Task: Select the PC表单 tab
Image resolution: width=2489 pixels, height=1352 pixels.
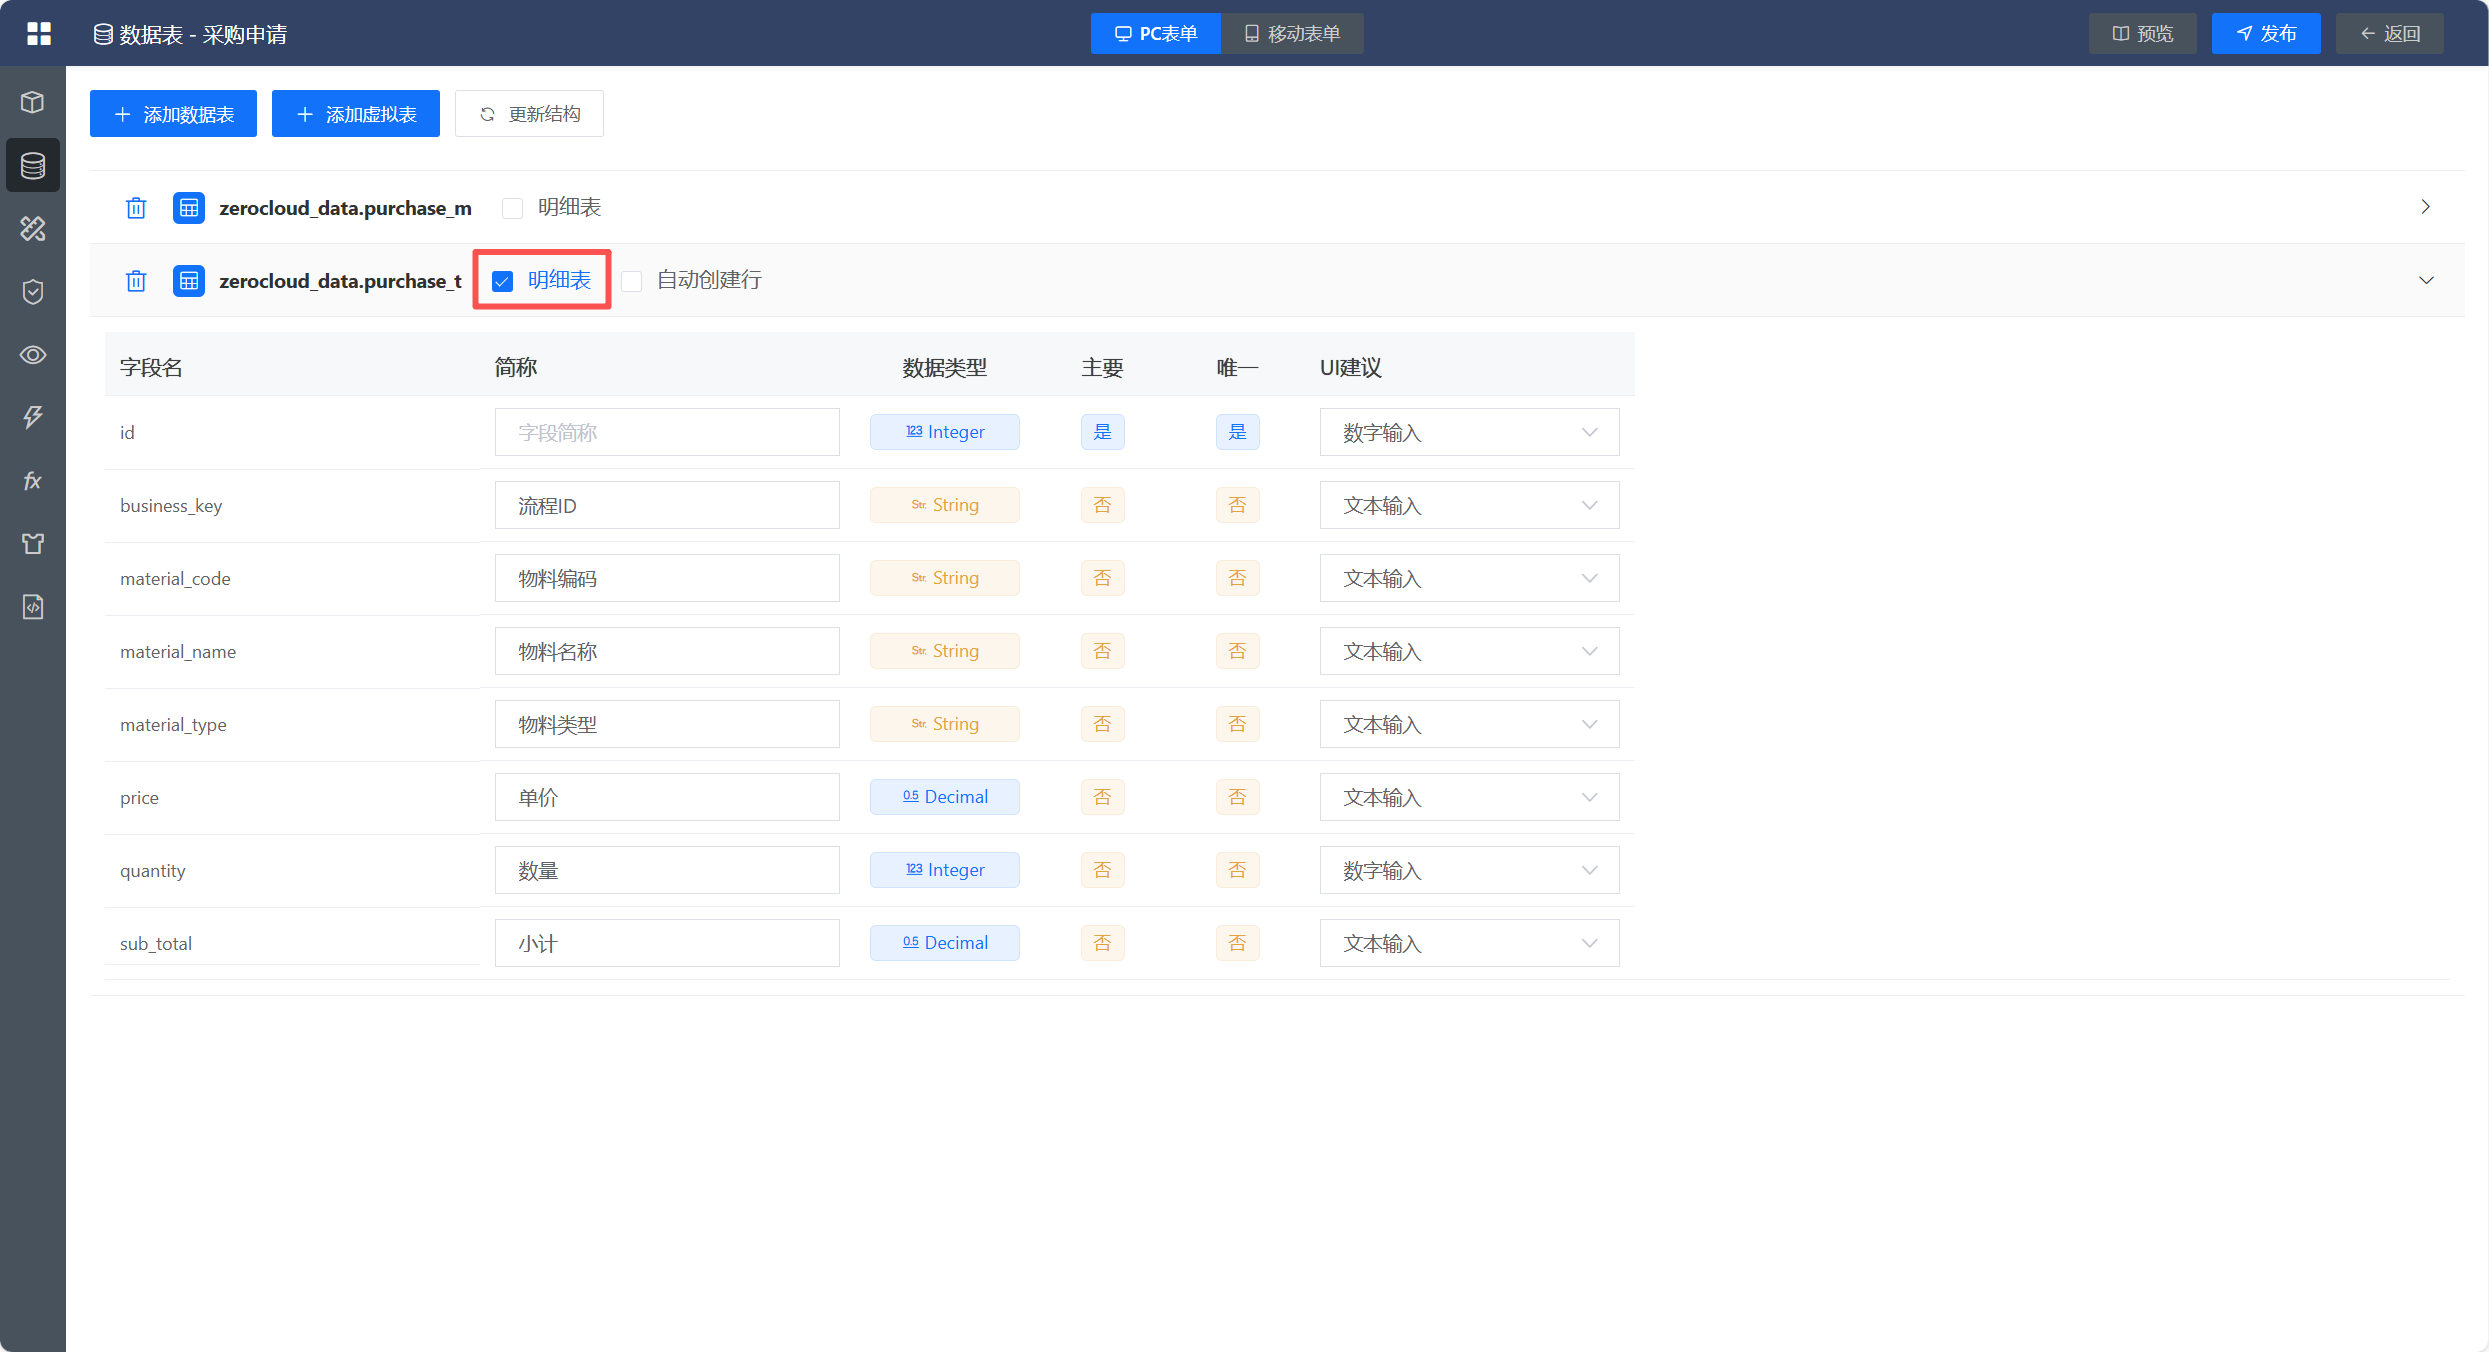Action: coord(1155,34)
